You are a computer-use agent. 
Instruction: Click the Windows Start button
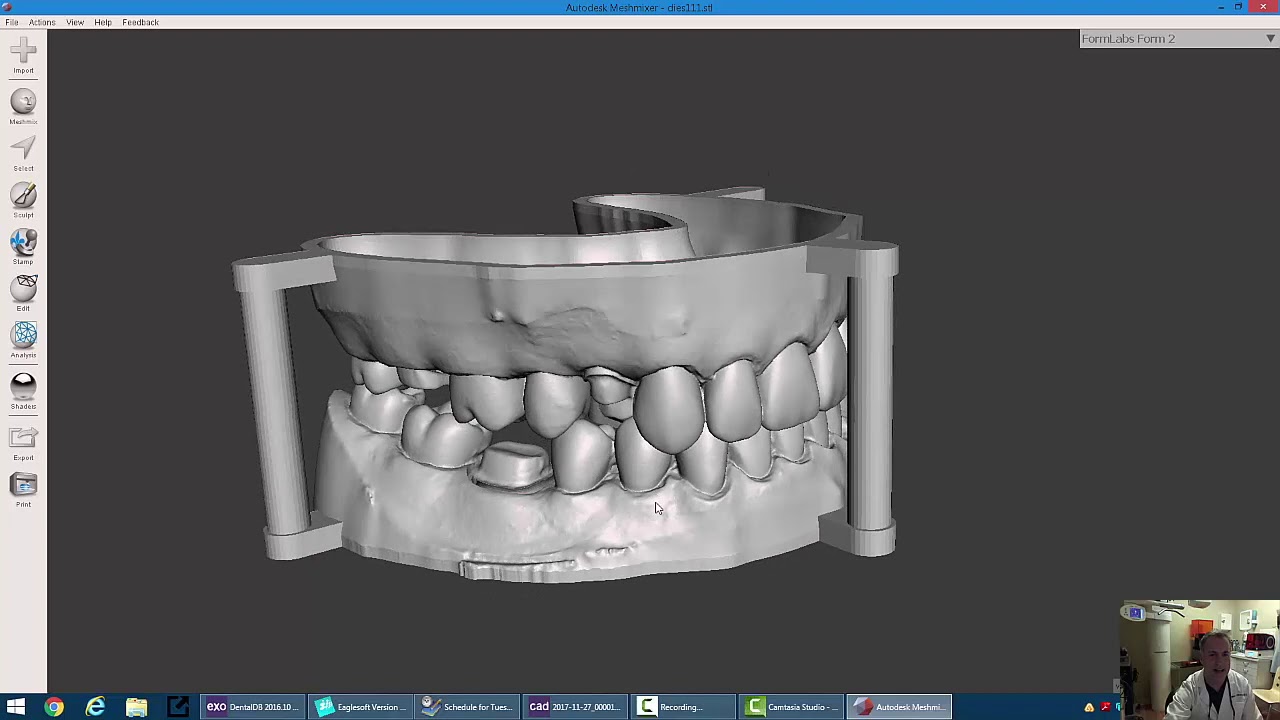coord(16,707)
